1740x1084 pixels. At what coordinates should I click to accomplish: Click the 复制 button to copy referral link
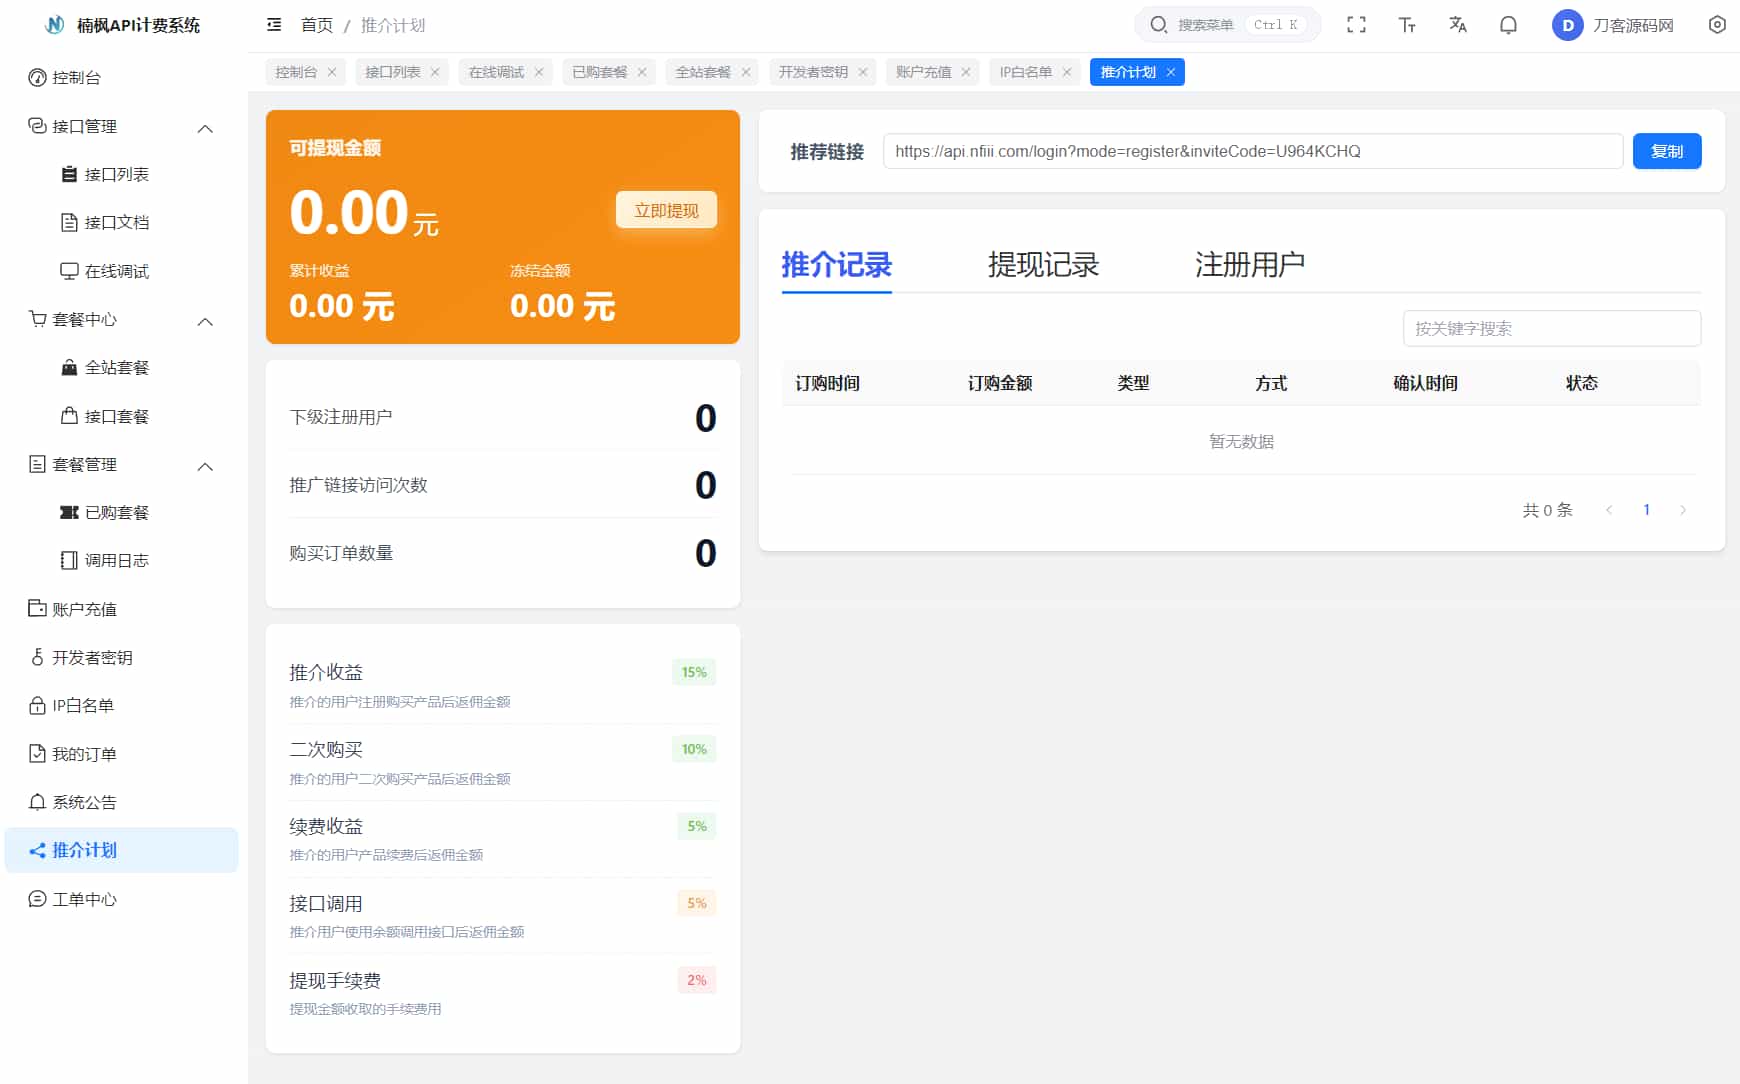point(1667,151)
